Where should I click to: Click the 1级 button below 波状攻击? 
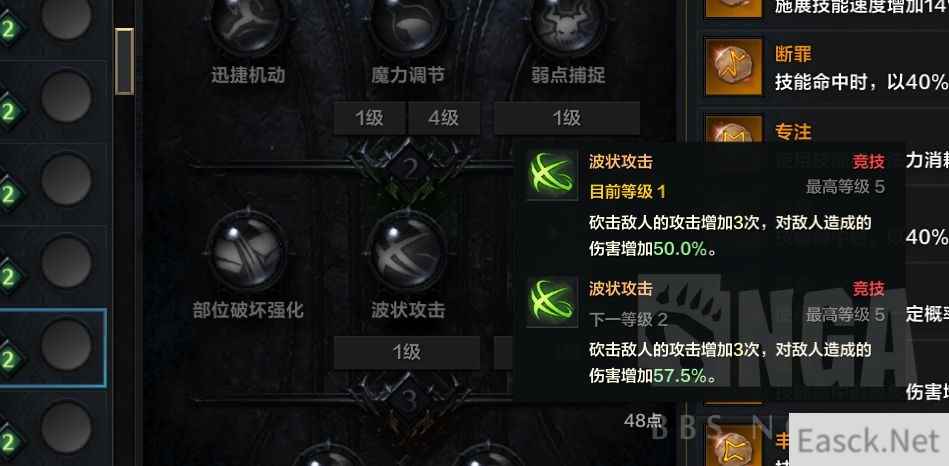coord(407,352)
